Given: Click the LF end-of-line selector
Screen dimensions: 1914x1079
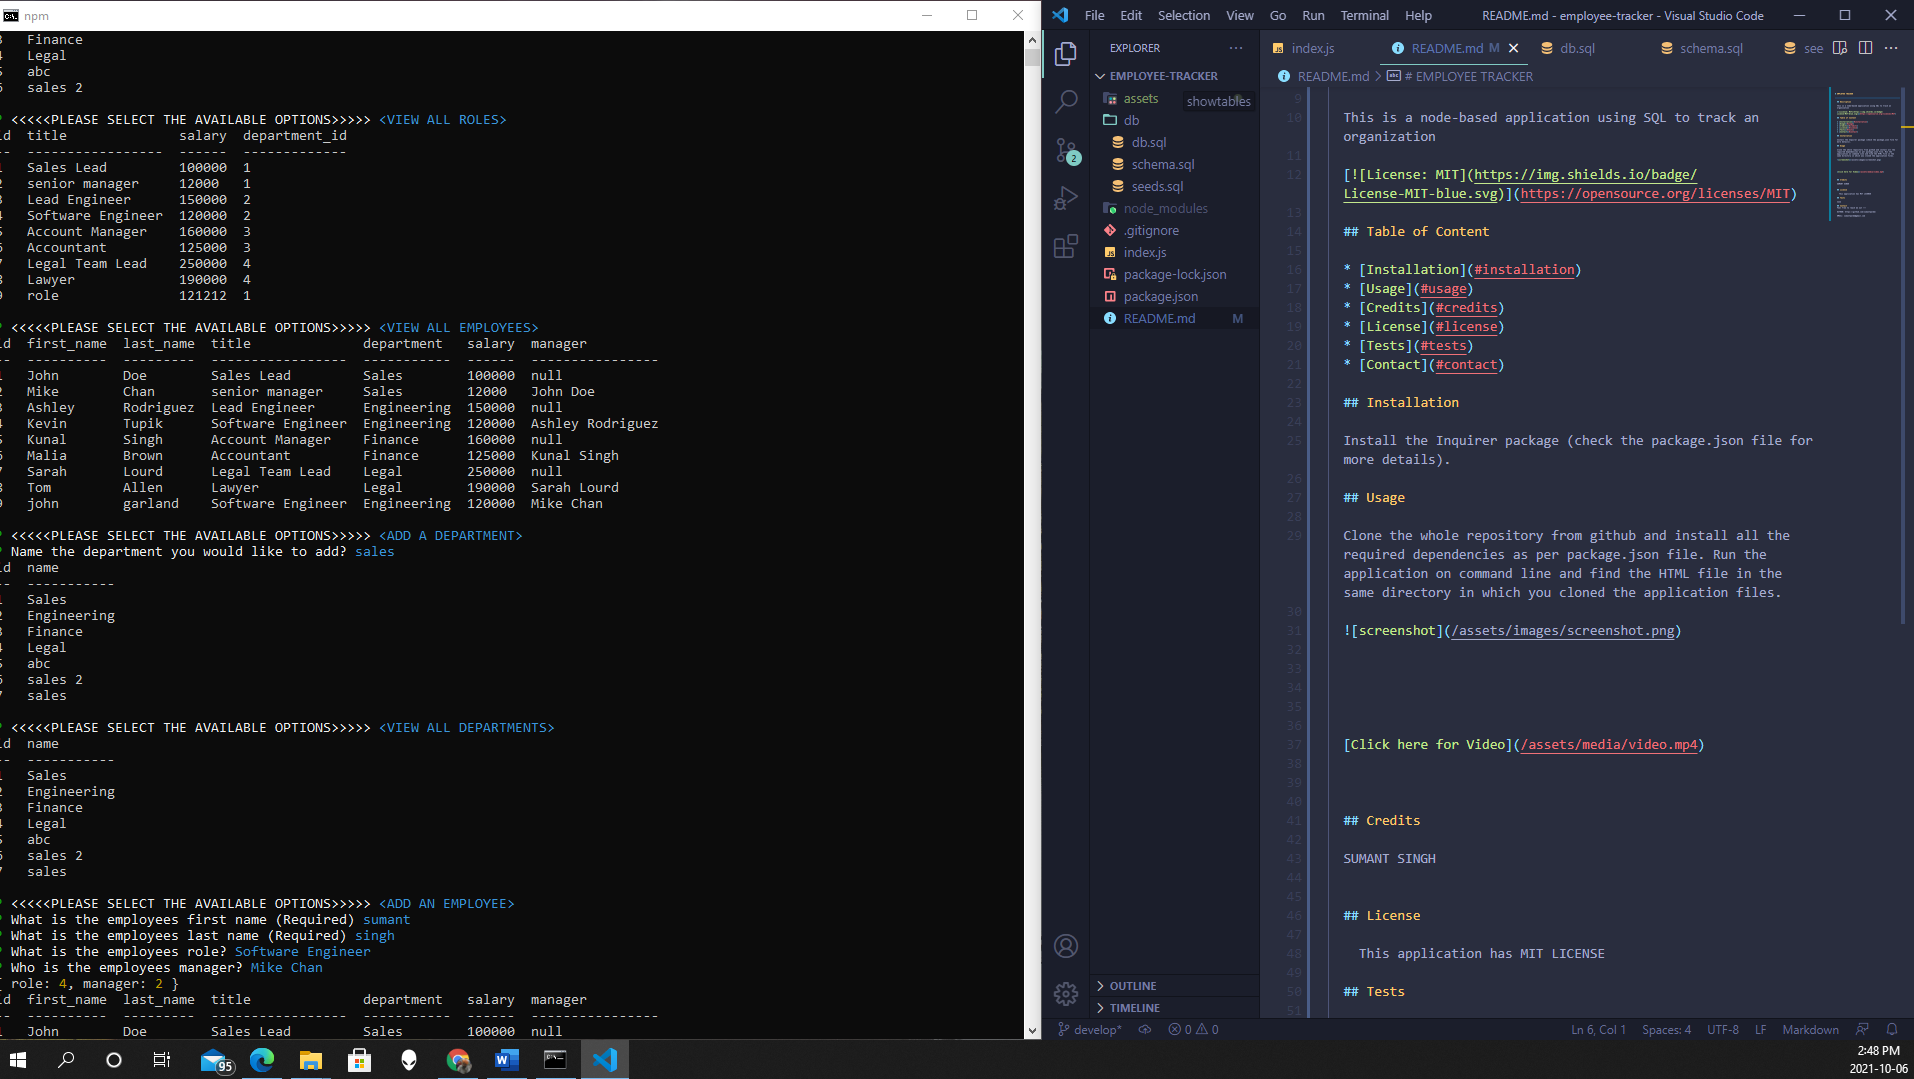Looking at the screenshot, I should [1760, 1029].
